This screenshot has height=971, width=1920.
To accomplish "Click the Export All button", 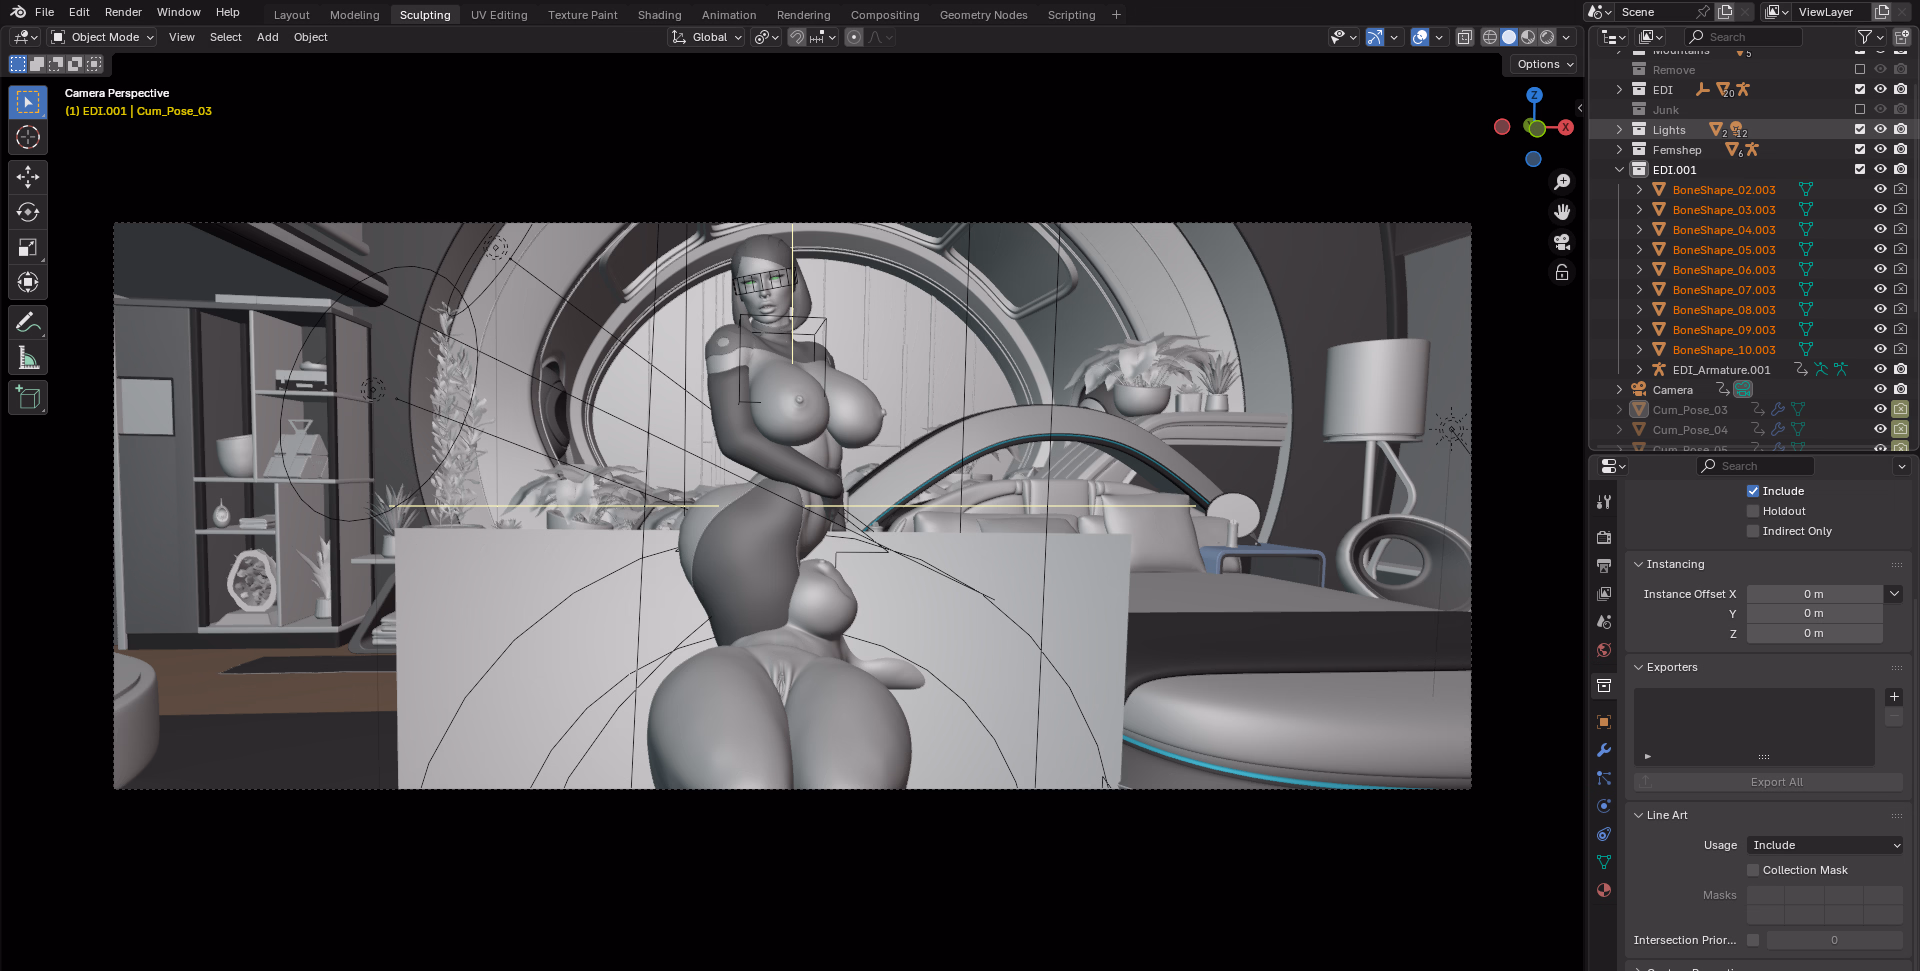I will (1776, 782).
